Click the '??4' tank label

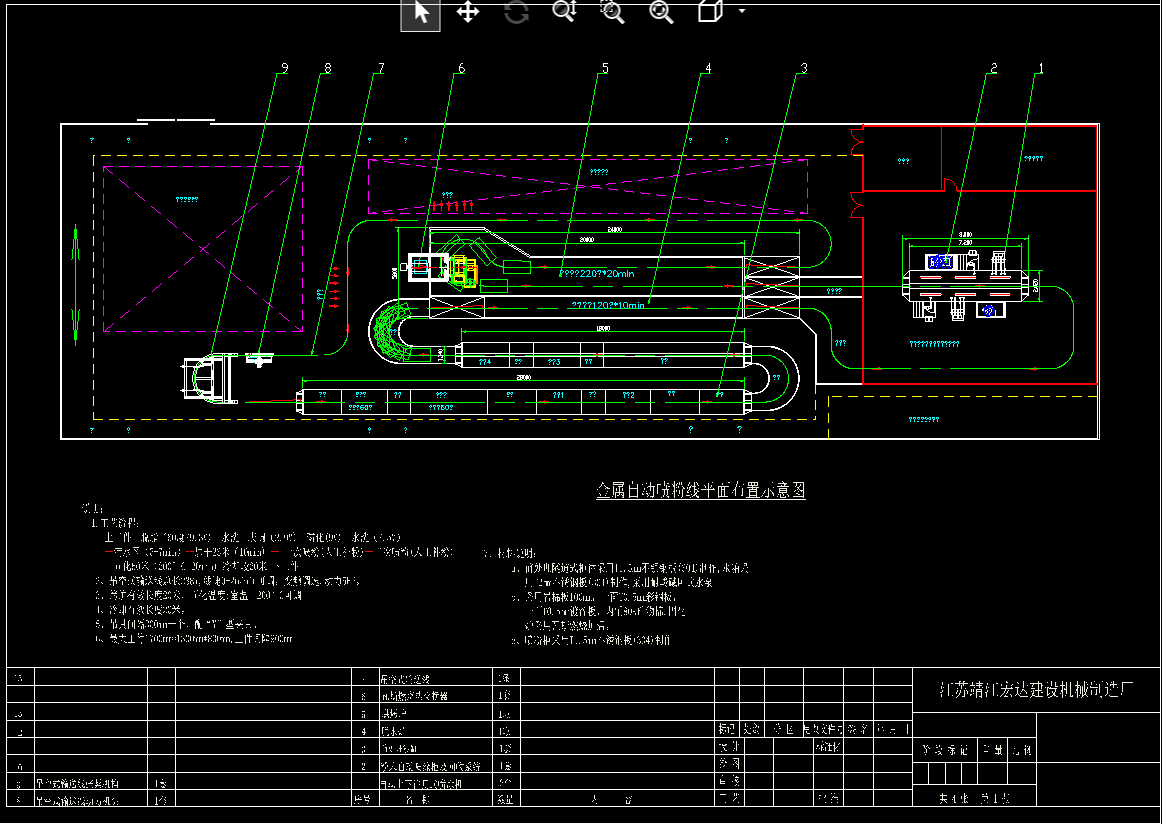tap(485, 362)
